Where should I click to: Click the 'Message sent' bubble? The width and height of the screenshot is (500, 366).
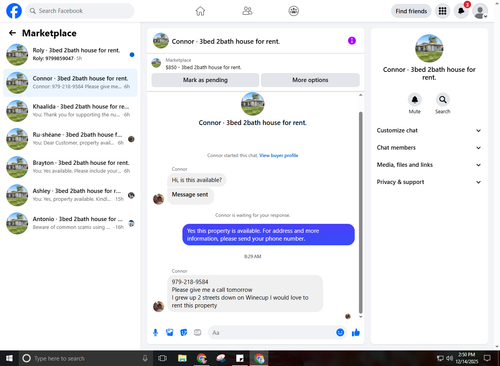190,195
